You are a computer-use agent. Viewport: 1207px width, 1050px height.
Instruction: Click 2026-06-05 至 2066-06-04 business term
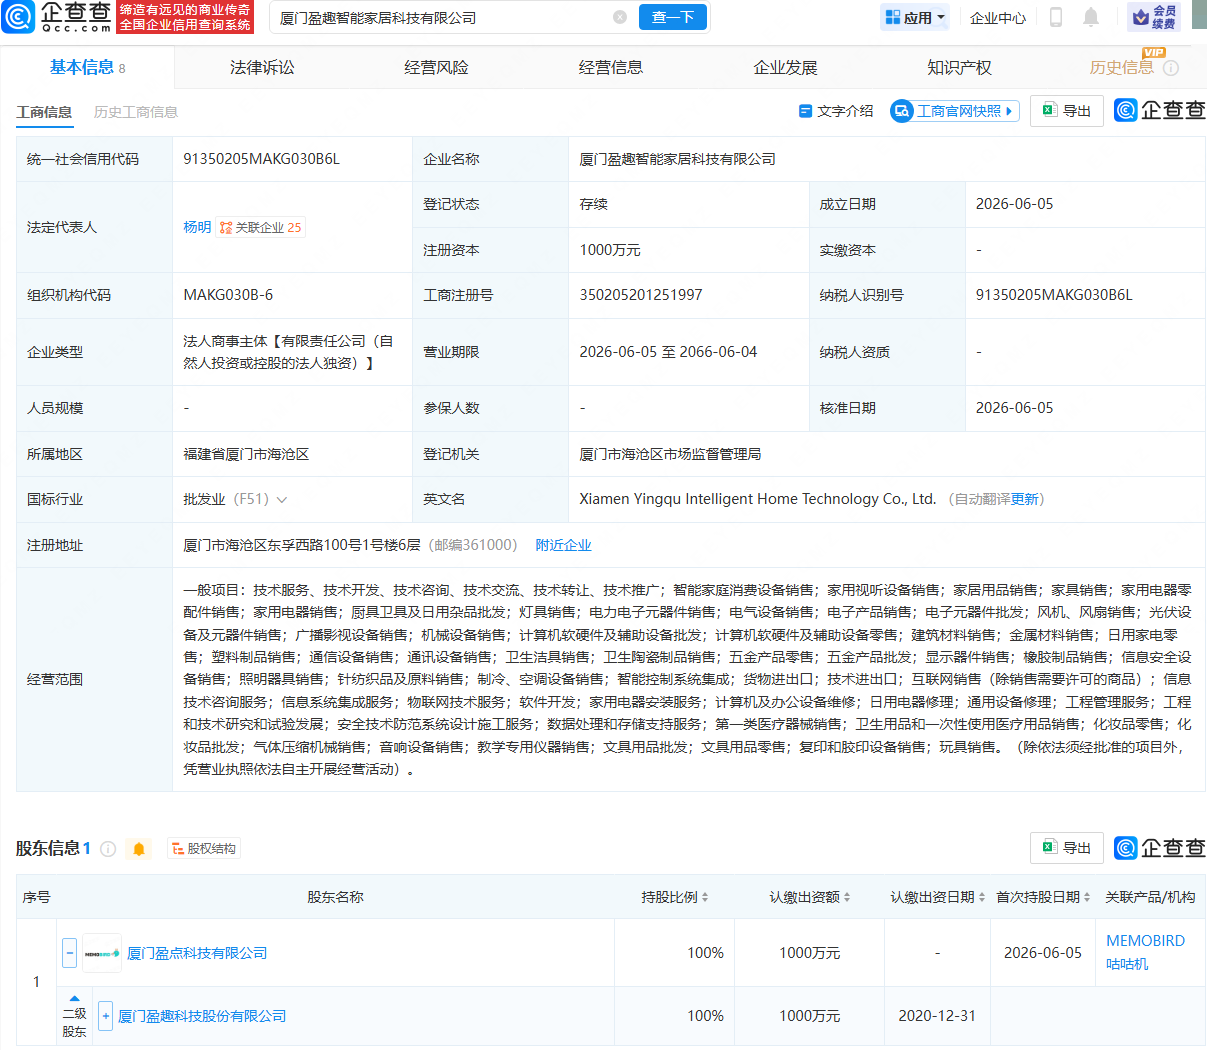point(668,352)
